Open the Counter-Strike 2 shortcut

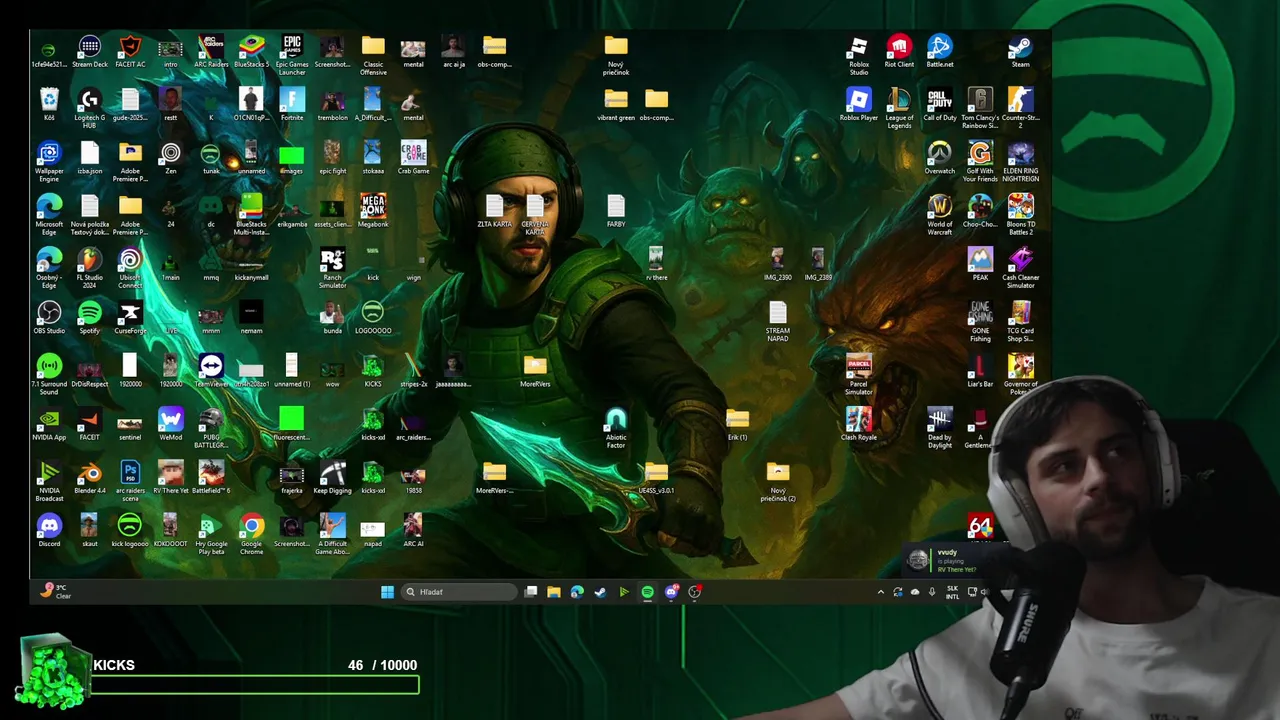tap(1020, 108)
